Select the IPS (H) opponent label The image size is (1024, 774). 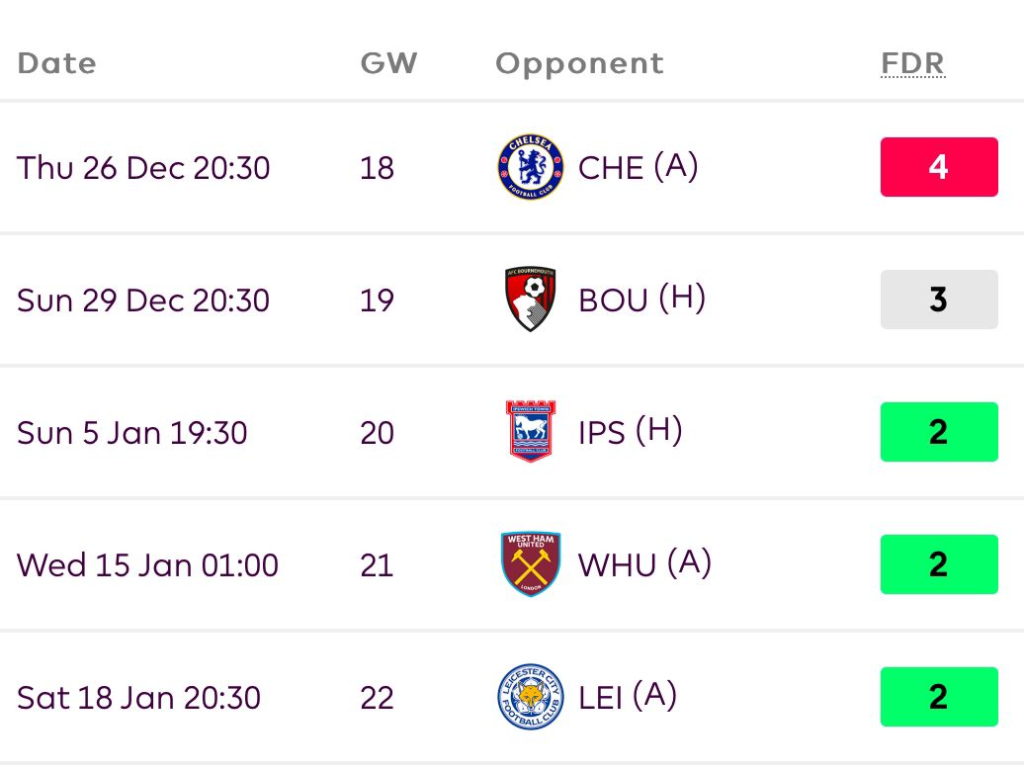pyautogui.click(x=630, y=432)
